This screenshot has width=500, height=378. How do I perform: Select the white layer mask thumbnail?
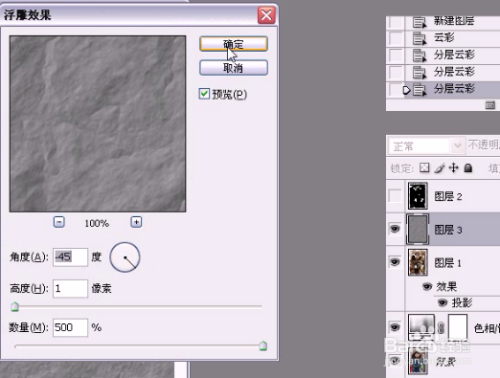tap(458, 328)
